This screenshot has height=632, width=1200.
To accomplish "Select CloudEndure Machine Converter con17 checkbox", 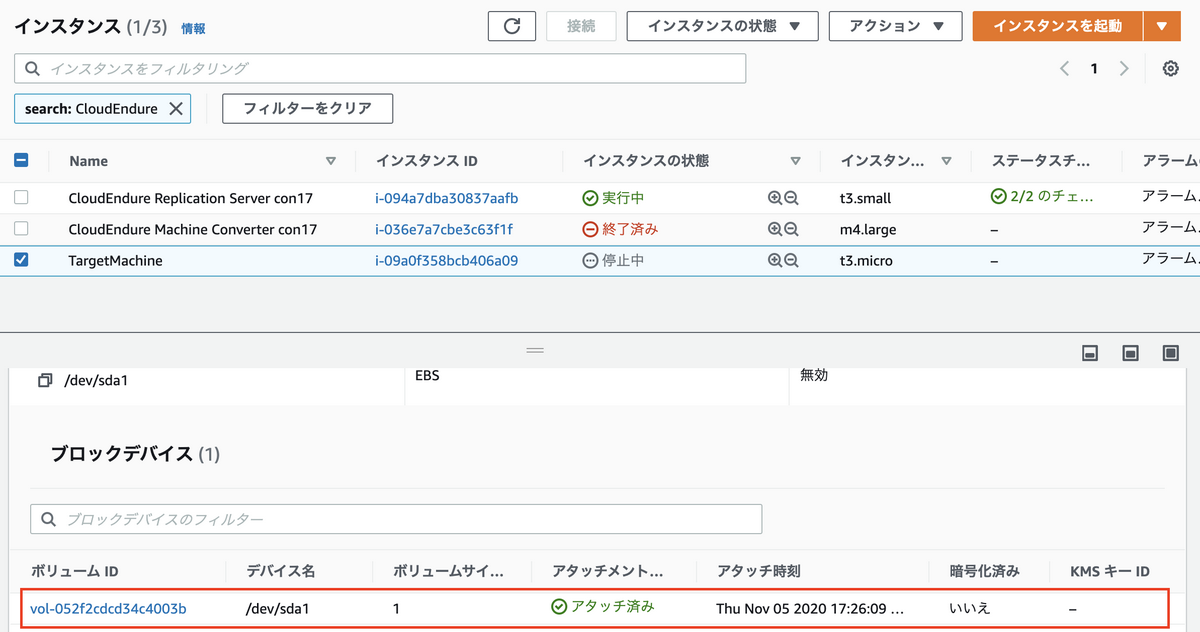I will click(21, 229).
